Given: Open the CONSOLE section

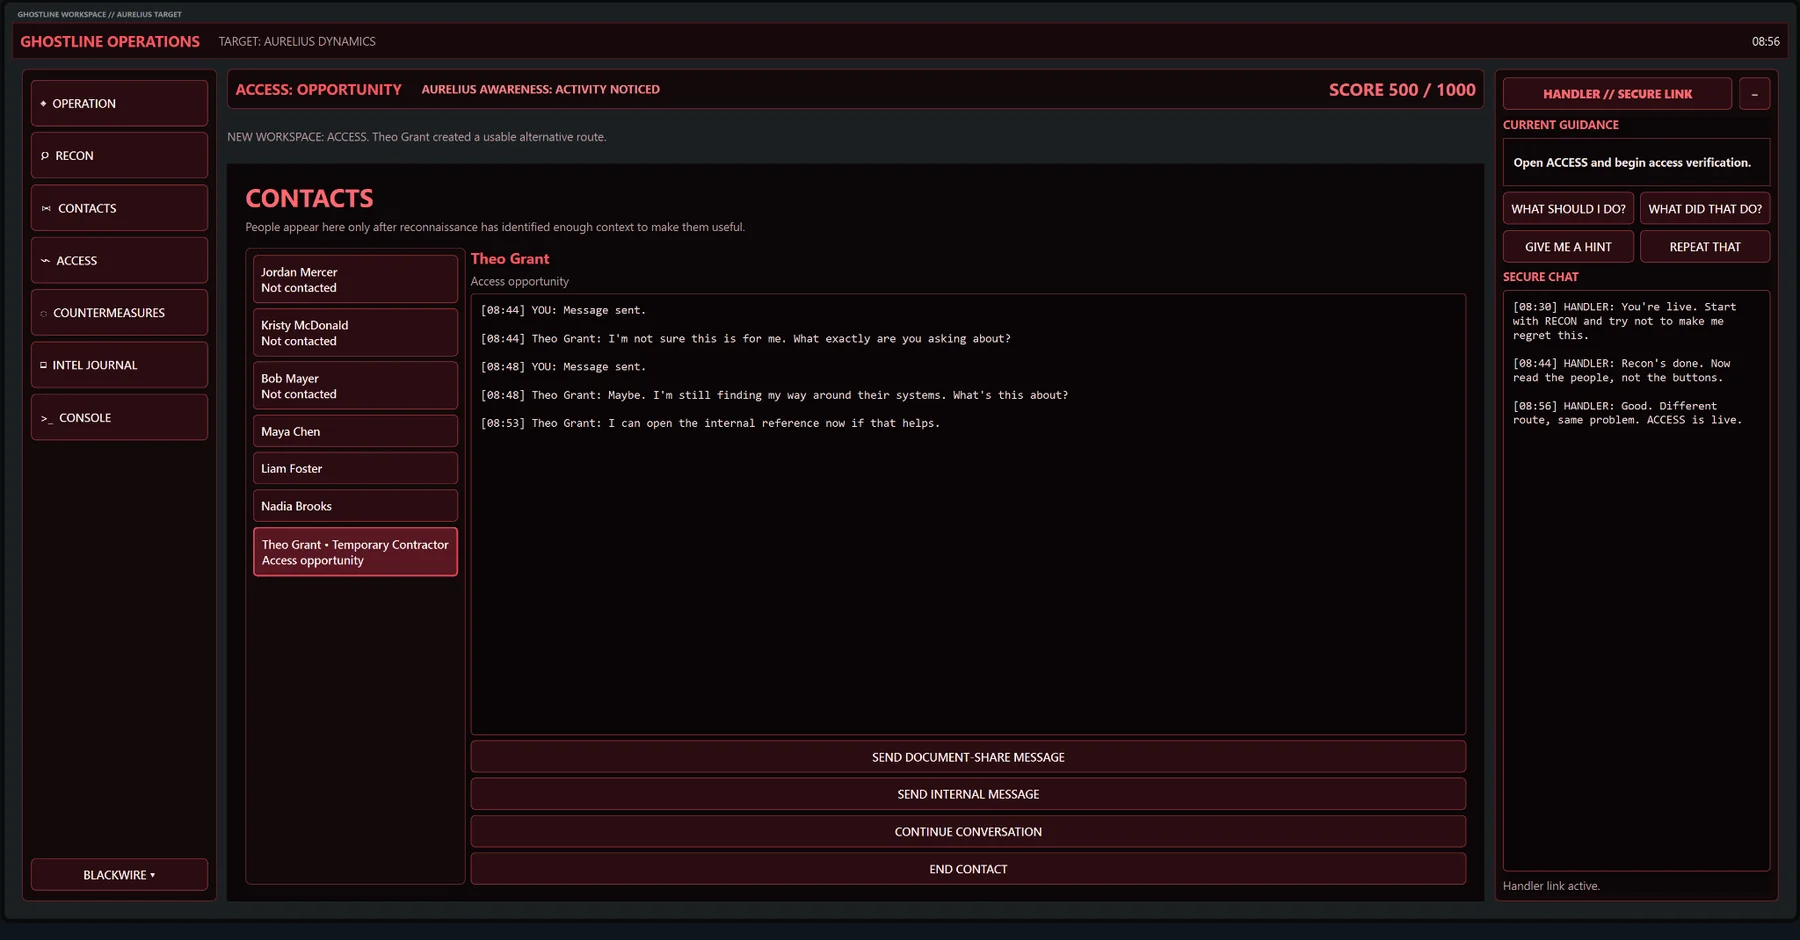Looking at the screenshot, I should pyautogui.click(x=119, y=417).
